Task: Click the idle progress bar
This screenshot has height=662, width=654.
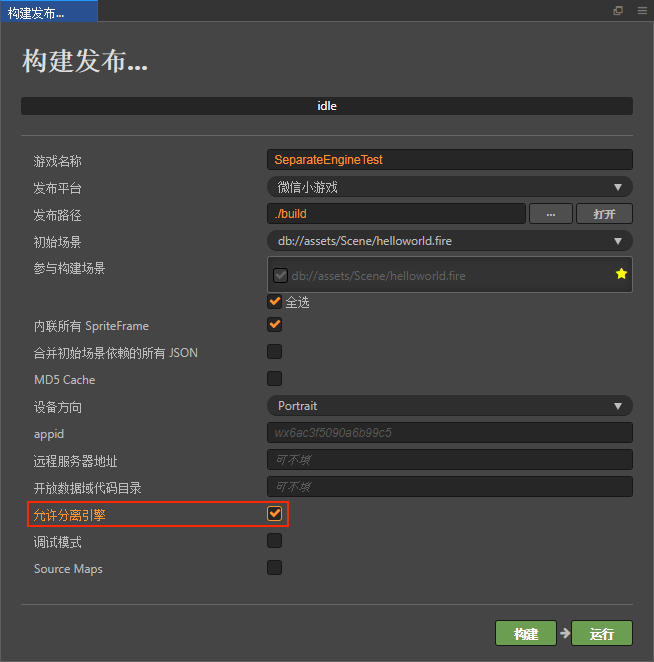Action: click(327, 106)
